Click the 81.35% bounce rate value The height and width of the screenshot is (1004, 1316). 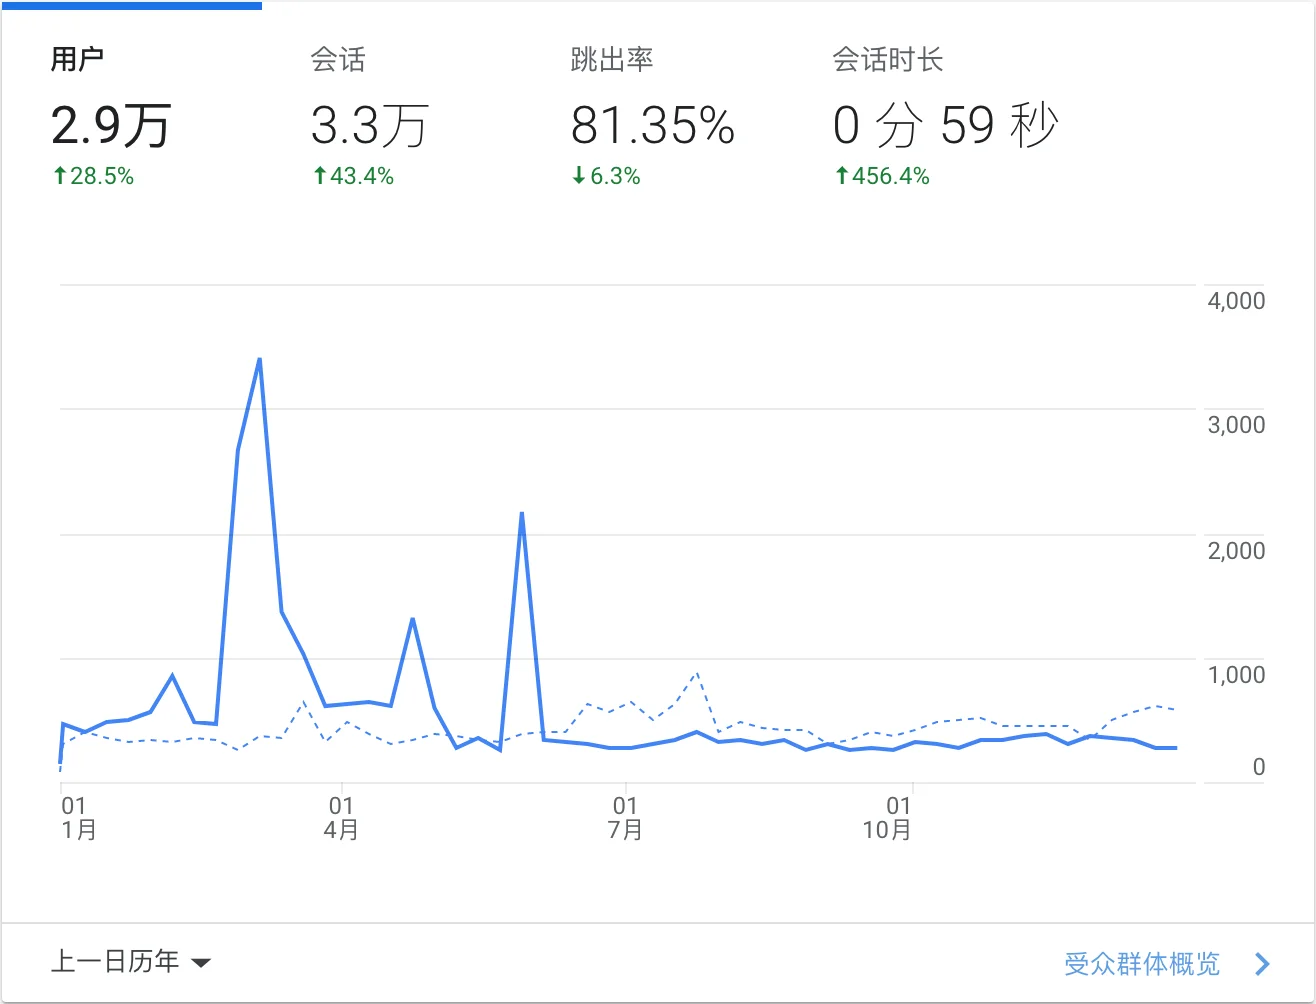[x=653, y=126]
